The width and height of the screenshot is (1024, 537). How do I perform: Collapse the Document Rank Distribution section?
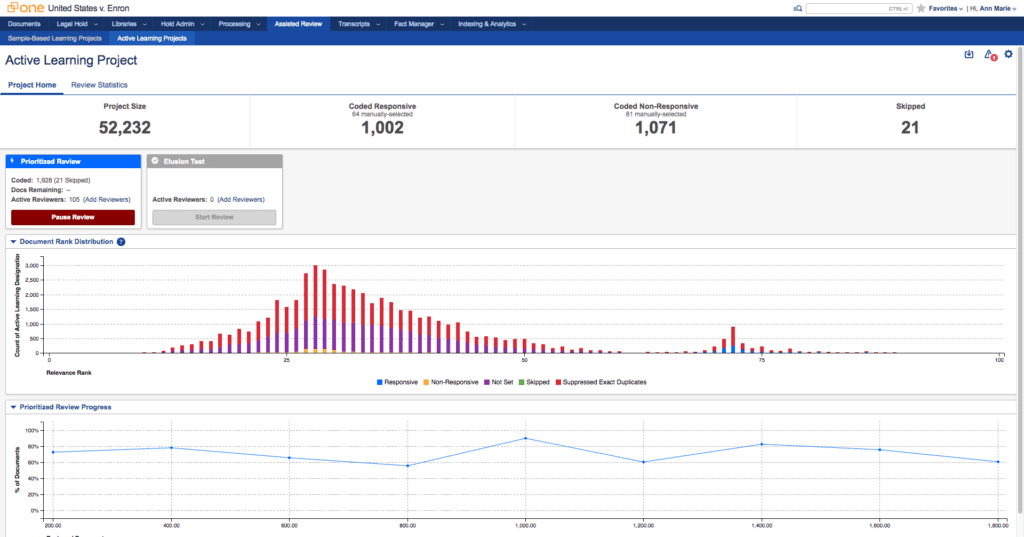tap(13, 242)
